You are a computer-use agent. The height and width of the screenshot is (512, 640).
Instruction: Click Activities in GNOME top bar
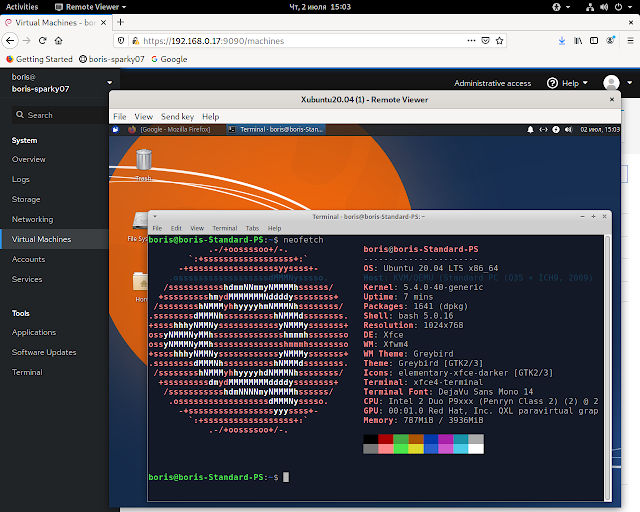[x=22, y=7]
